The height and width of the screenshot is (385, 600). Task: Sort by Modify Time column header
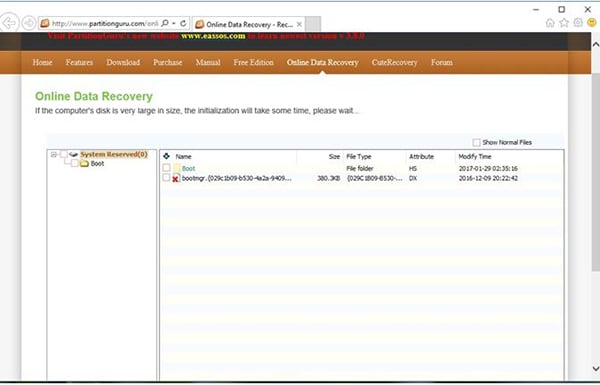[474, 157]
